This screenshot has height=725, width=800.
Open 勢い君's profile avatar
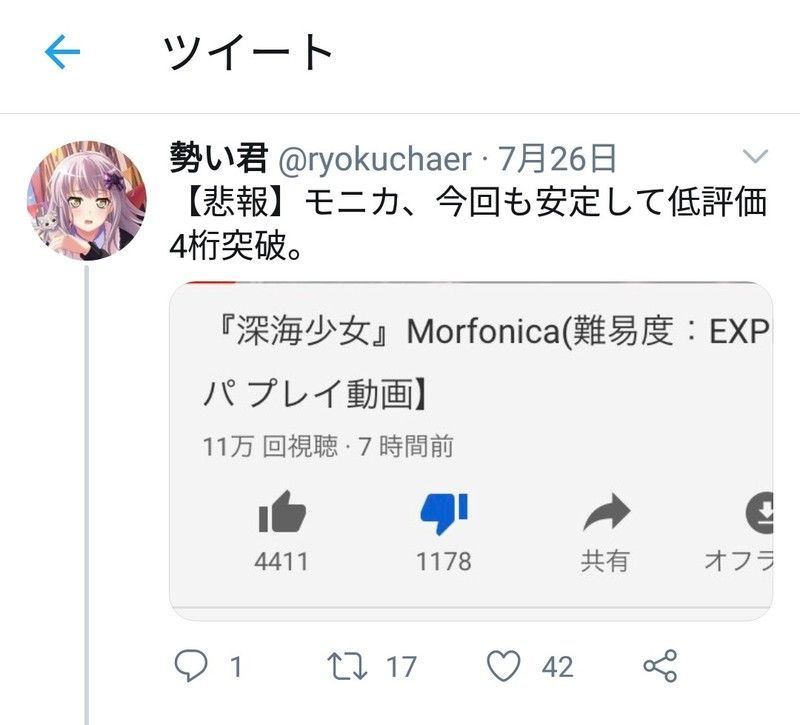(87, 201)
